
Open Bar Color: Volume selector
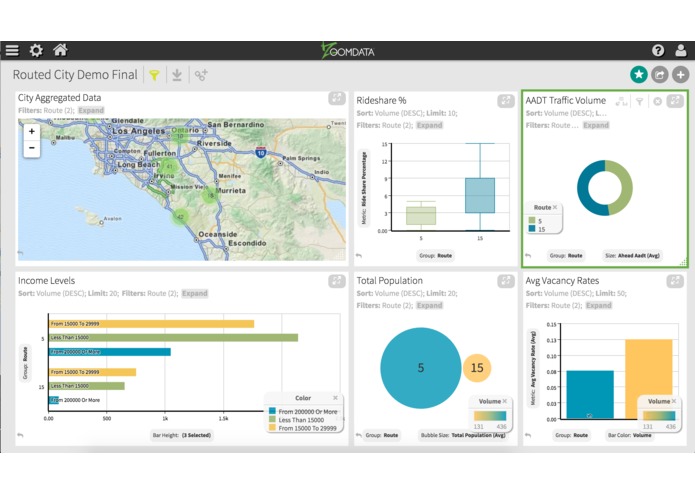point(630,435)
